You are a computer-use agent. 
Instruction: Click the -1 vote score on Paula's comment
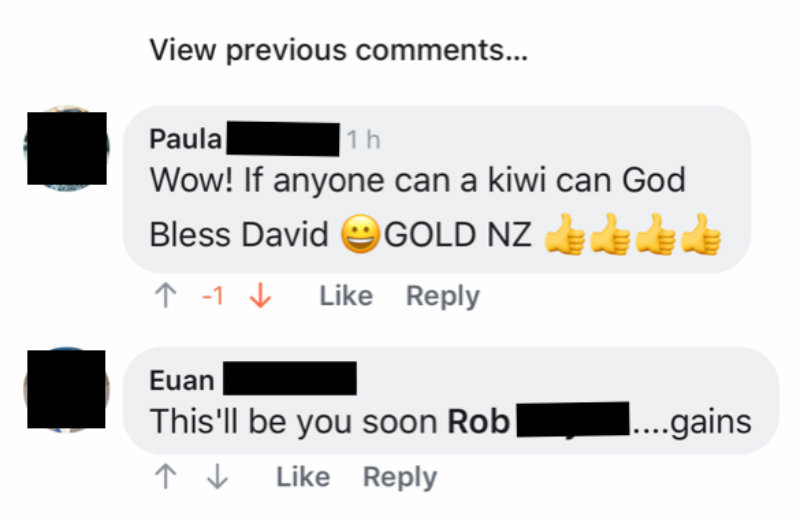[x=213, y=295]
